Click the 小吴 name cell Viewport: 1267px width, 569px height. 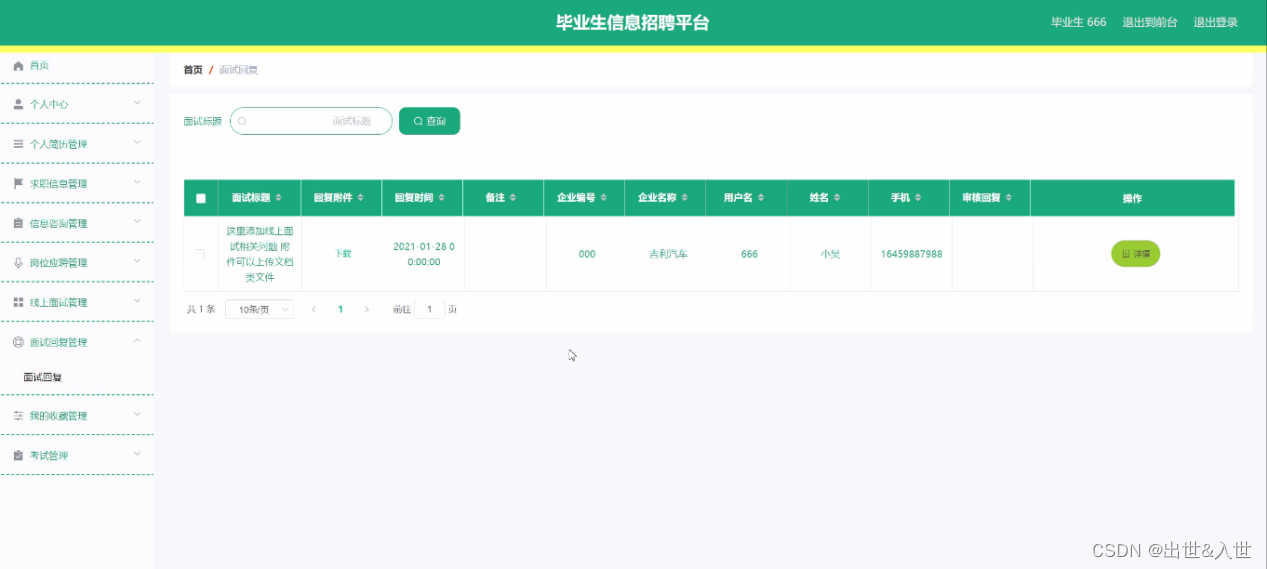[x=830, y=254]
